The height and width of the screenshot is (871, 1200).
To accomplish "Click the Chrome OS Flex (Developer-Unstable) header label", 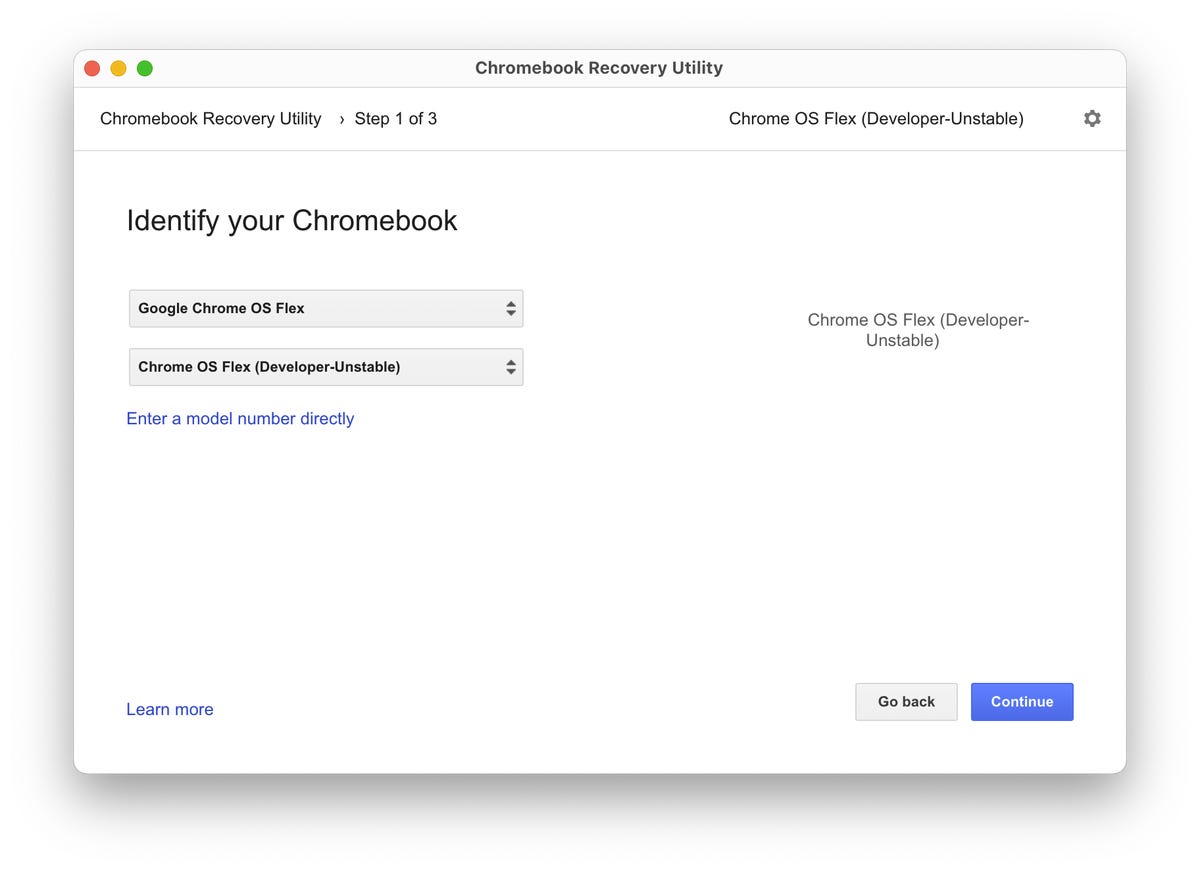I will click(x=876, y=119).
